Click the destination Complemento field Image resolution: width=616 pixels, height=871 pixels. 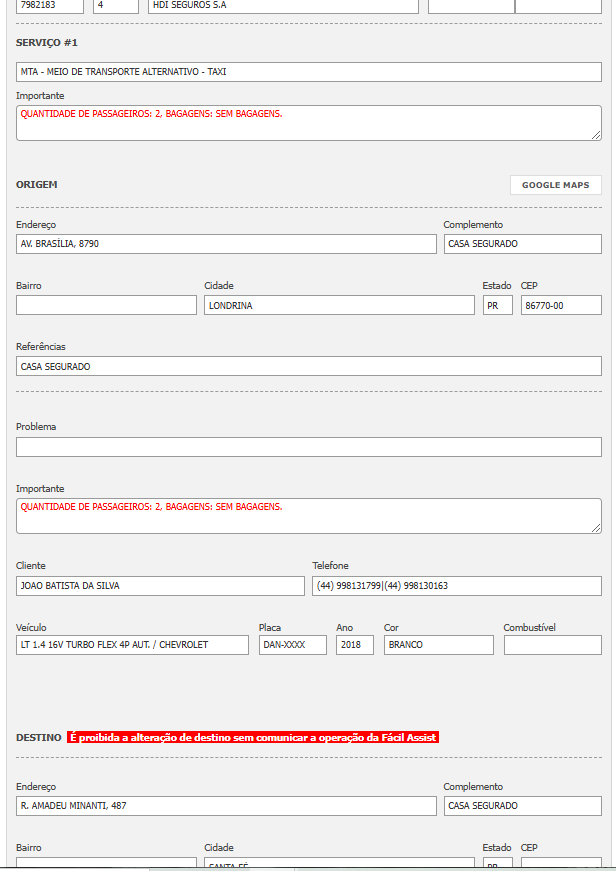pyautogui.click(x=522, y=806)
